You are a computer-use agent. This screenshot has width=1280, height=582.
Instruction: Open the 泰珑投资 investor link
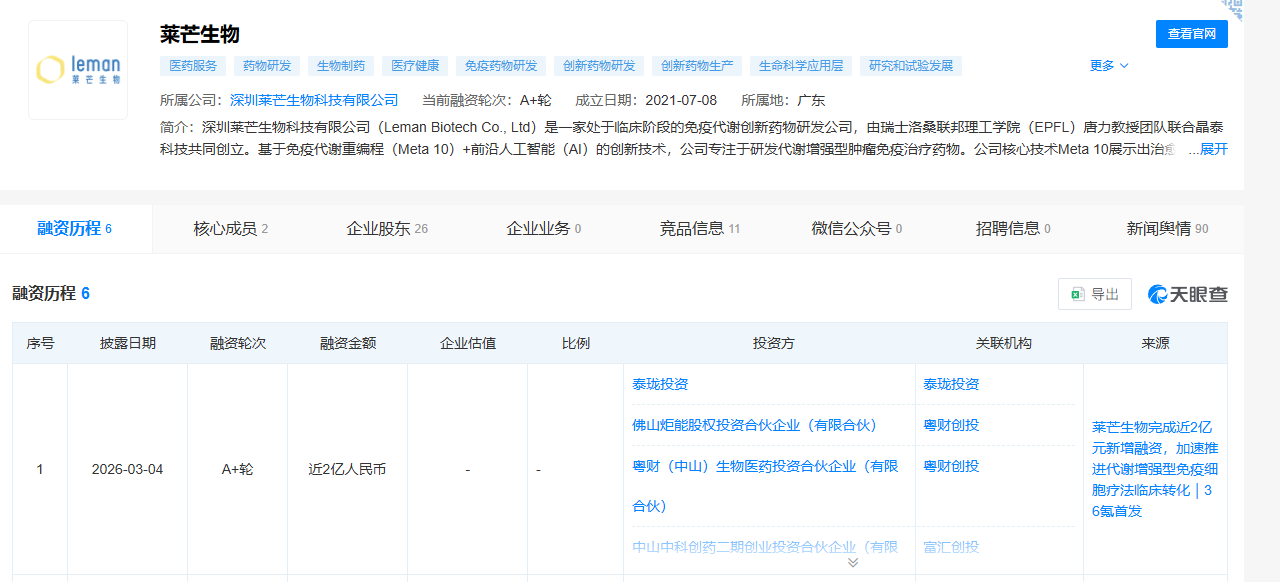pyautogui.click(x=660, y=384)
